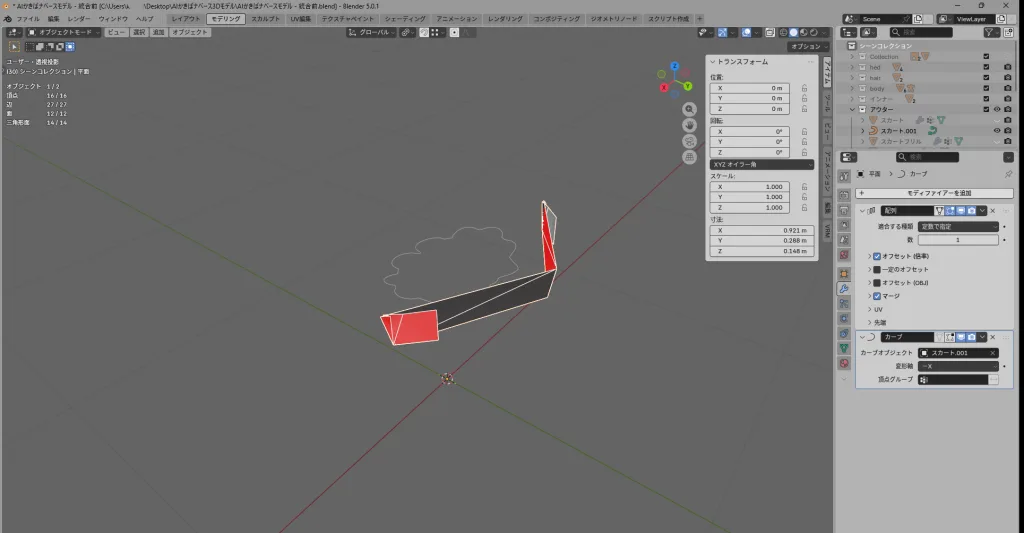Image resolution: width=1024 pixels, height=533 pixels.
Task: Open the modifier wrench properties tab
Action: [844, 288]
